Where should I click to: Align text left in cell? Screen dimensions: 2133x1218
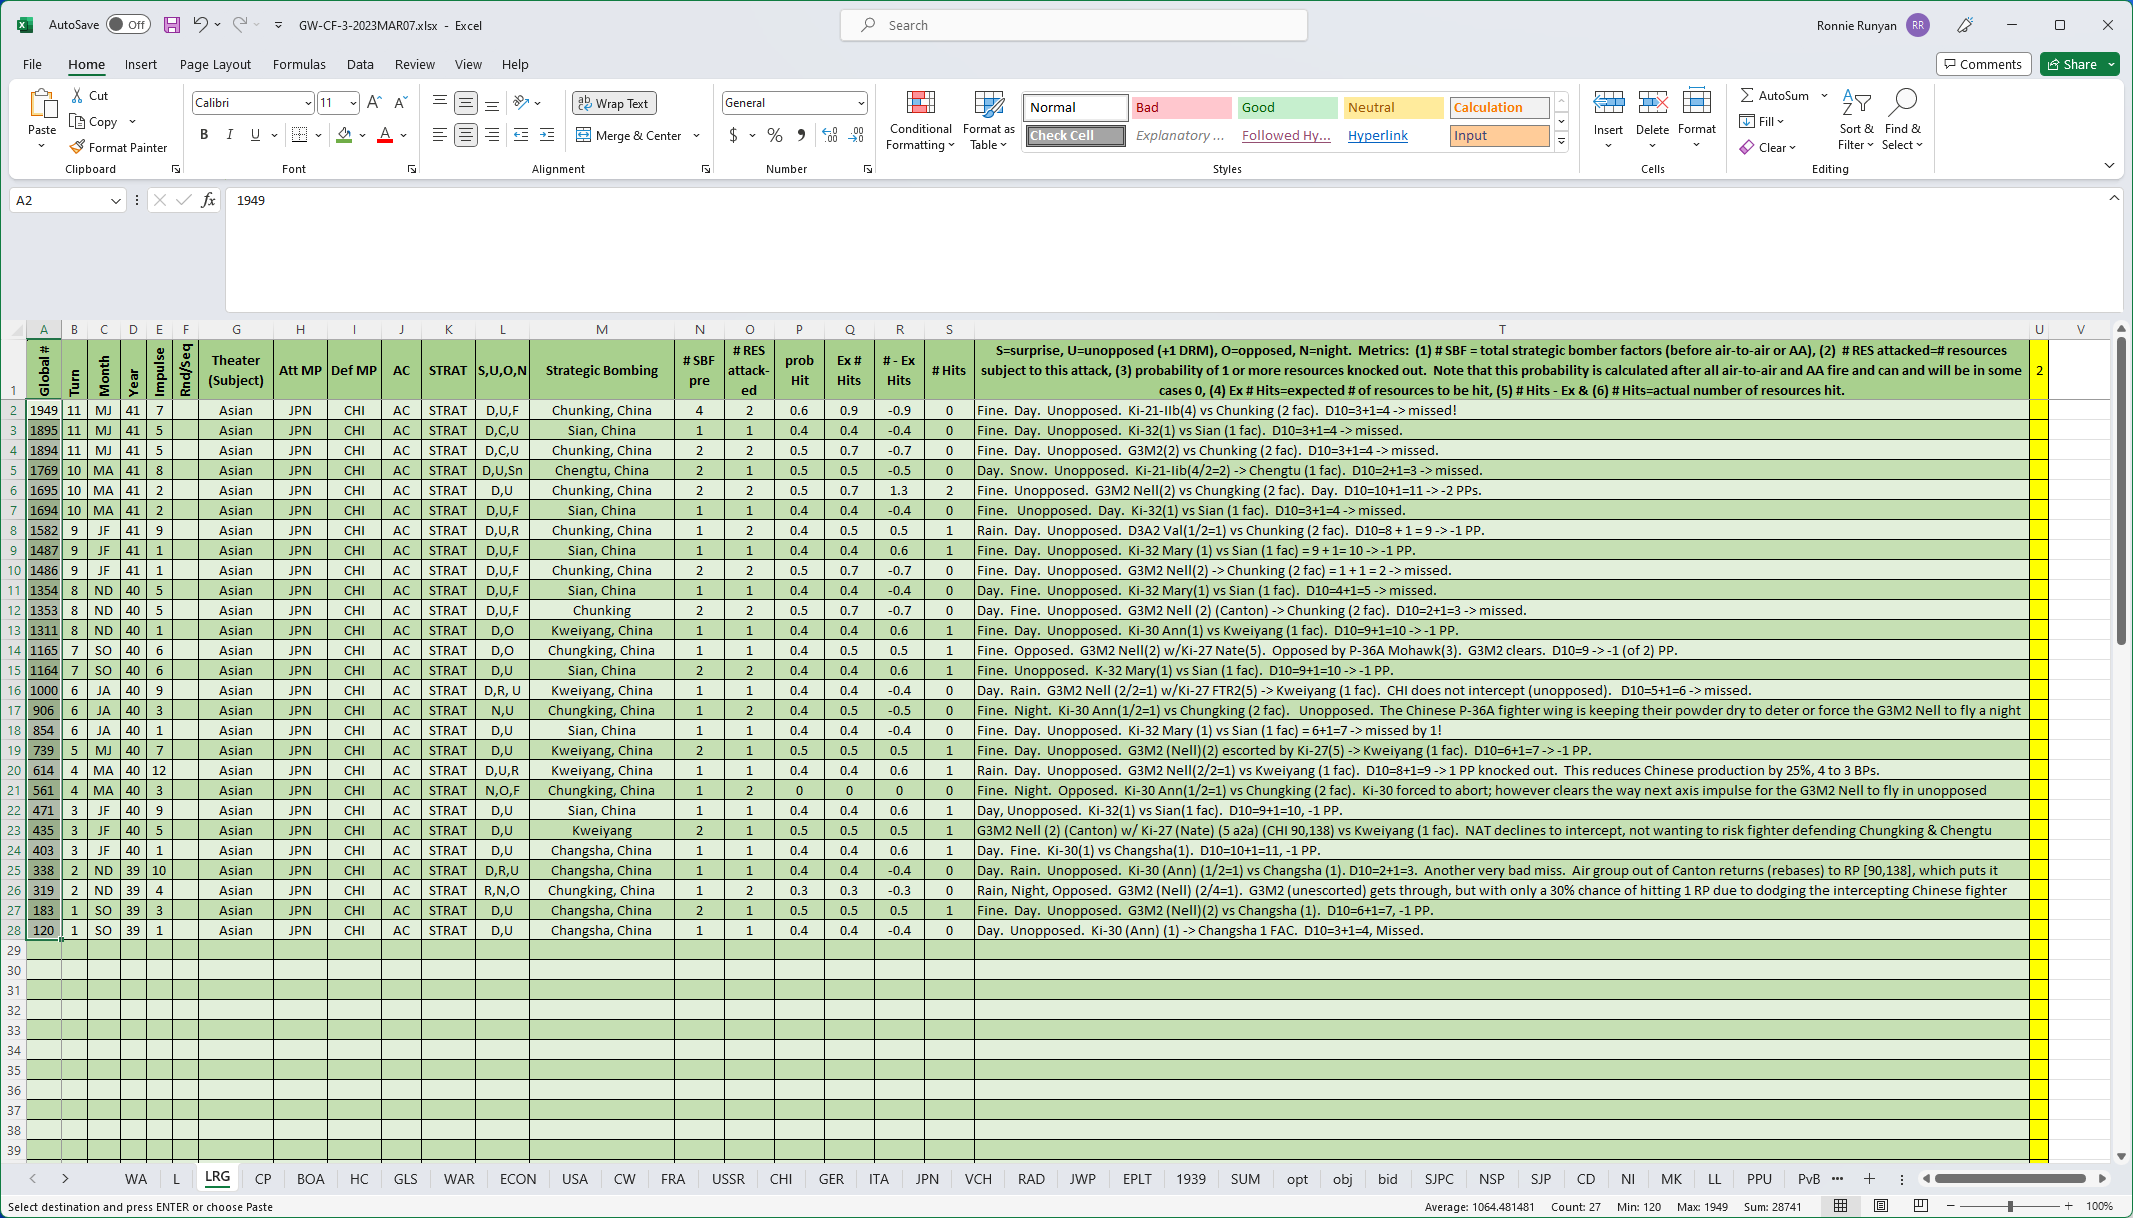(x=440, y=135)
